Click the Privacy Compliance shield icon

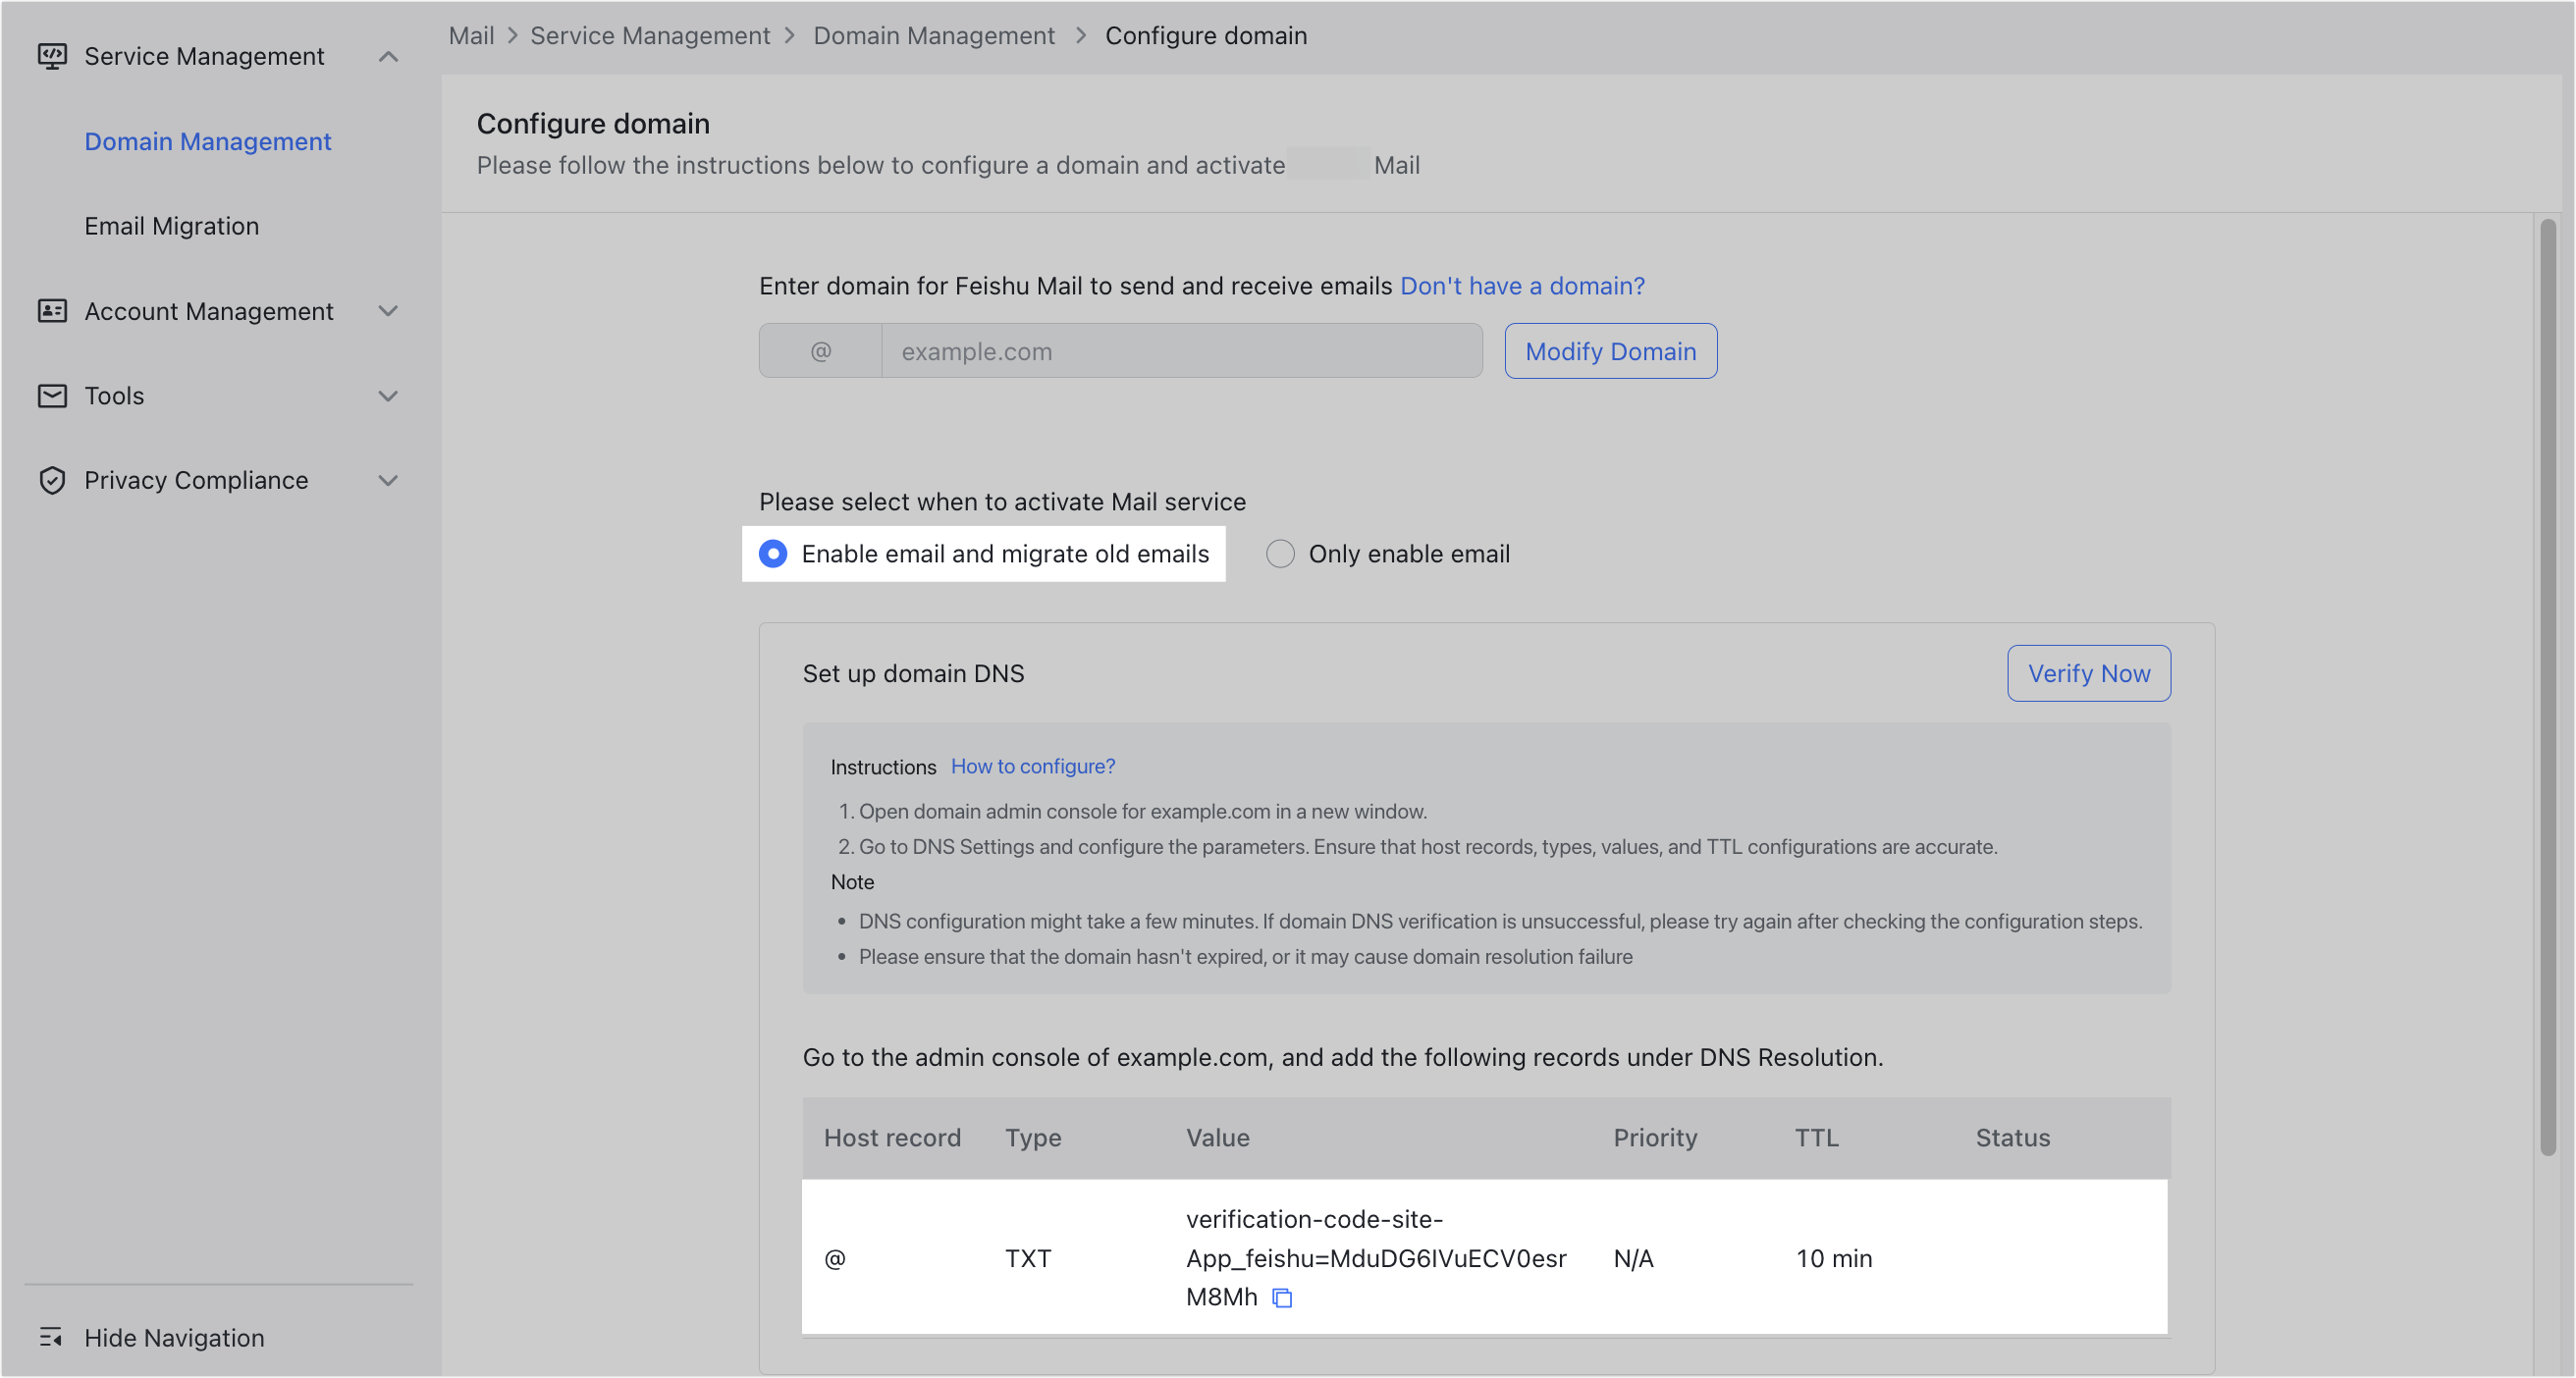tap(52, 480)
